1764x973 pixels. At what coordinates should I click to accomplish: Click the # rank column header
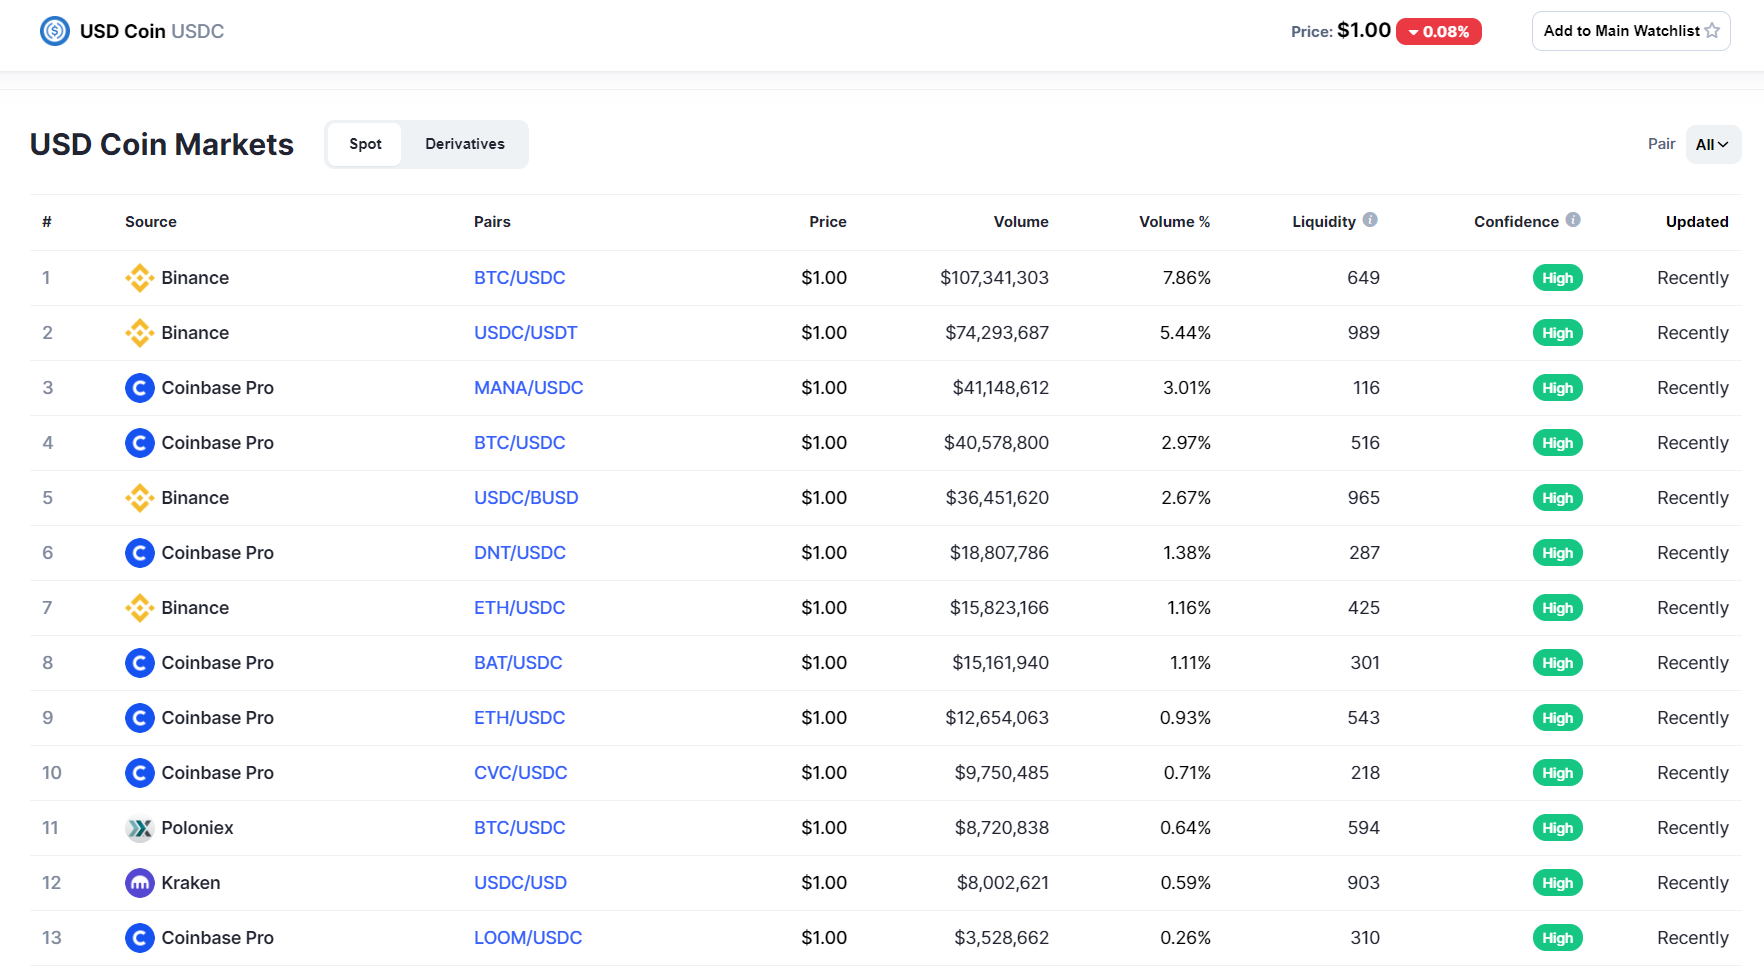tap(47, 222)
